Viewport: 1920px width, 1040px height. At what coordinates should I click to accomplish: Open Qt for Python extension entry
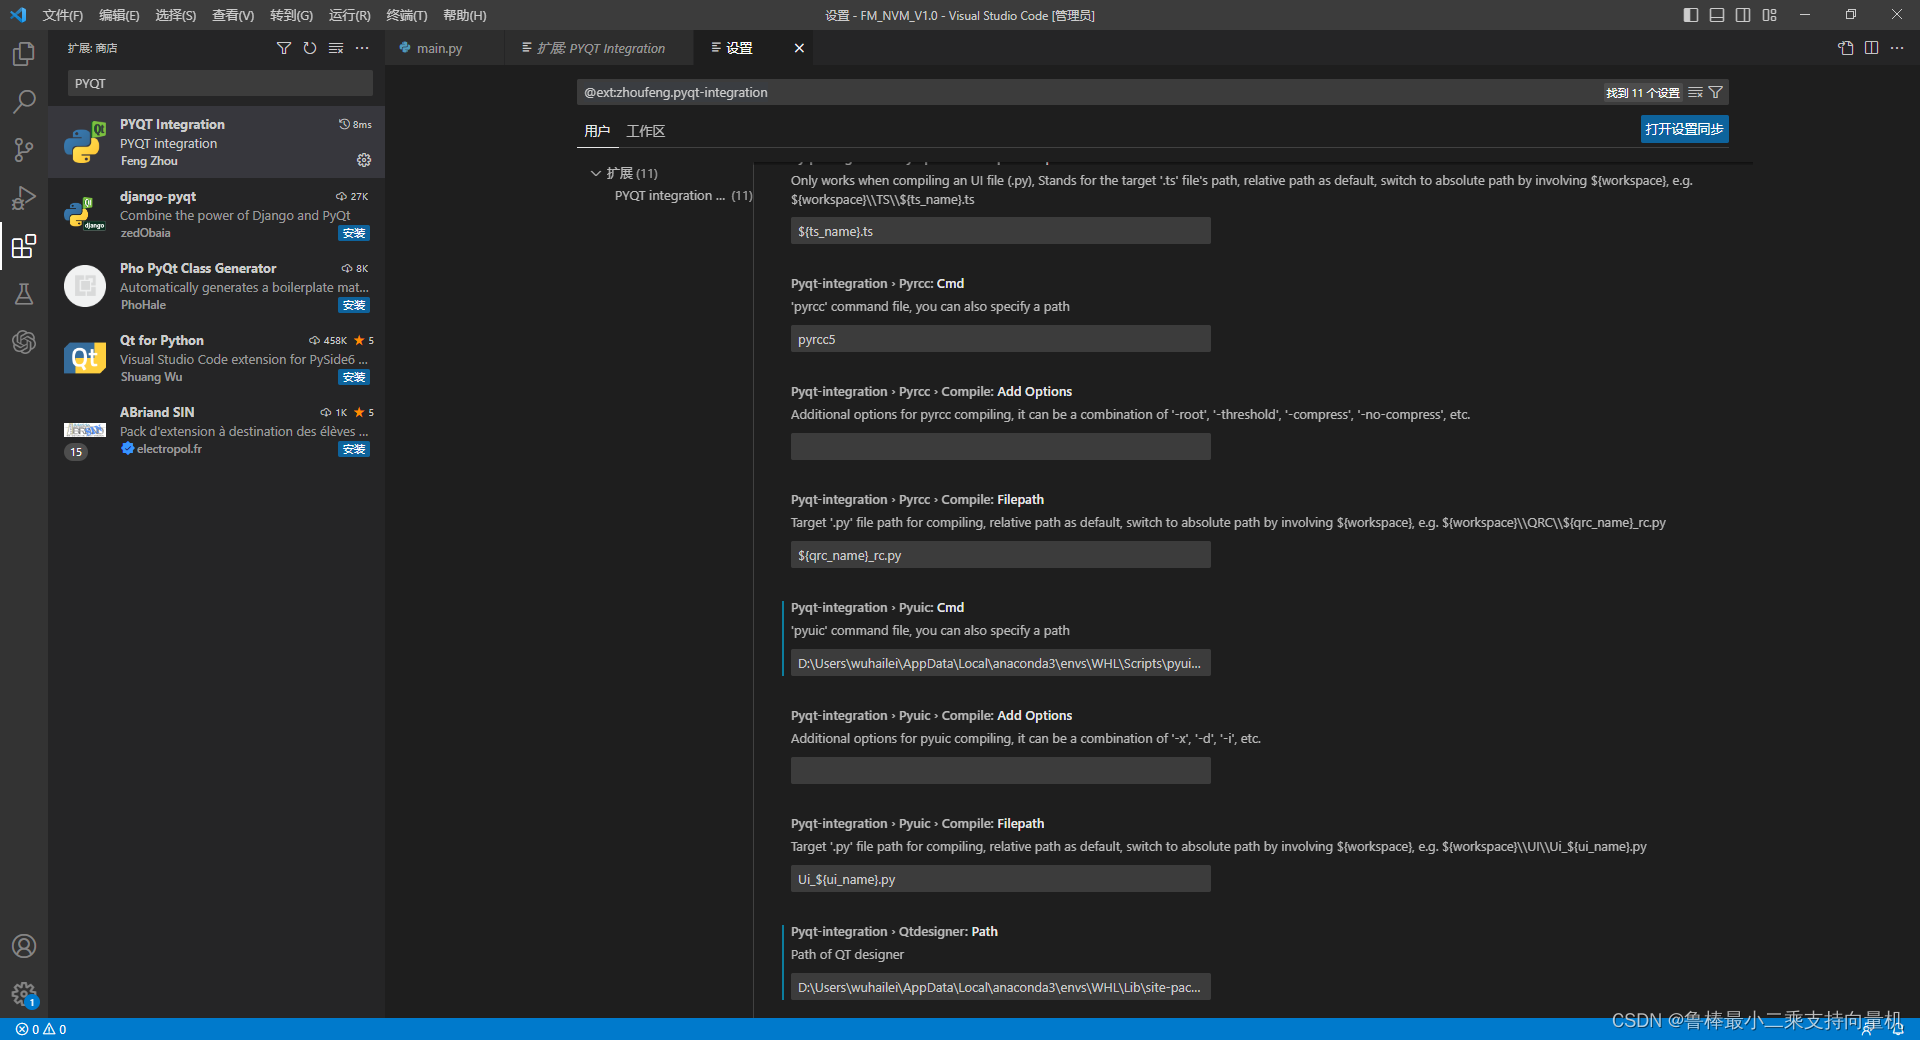pos(217,358)
